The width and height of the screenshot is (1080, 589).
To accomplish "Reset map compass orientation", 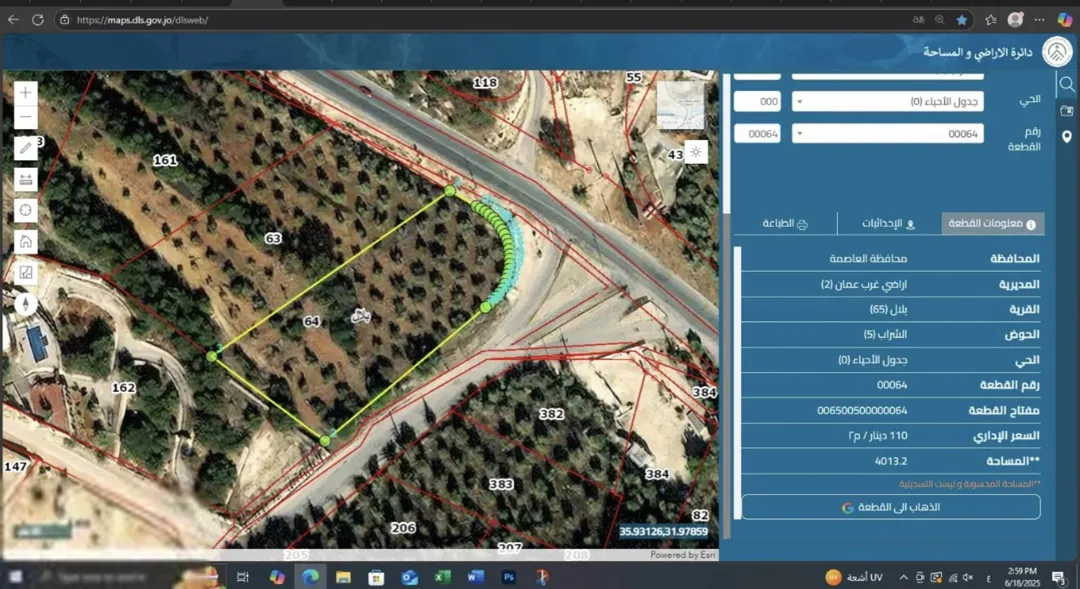I will tap(25, 304).
